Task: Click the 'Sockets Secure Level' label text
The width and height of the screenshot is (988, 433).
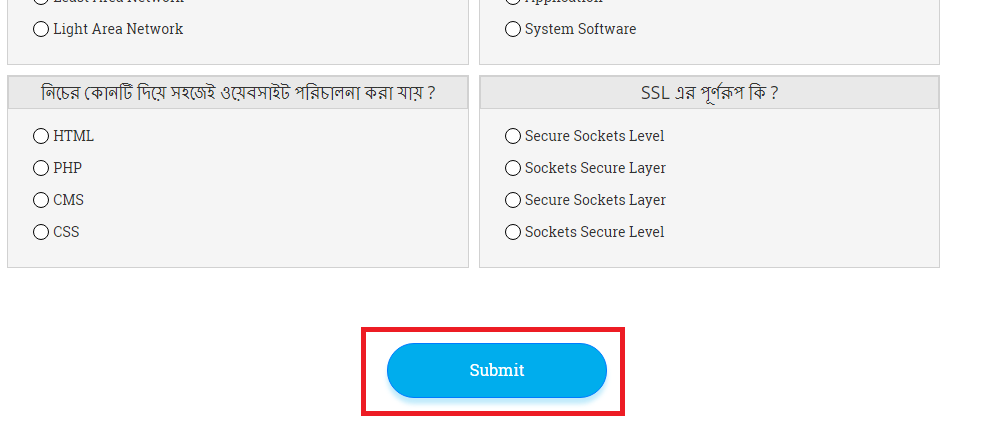Action: point(594,232)
